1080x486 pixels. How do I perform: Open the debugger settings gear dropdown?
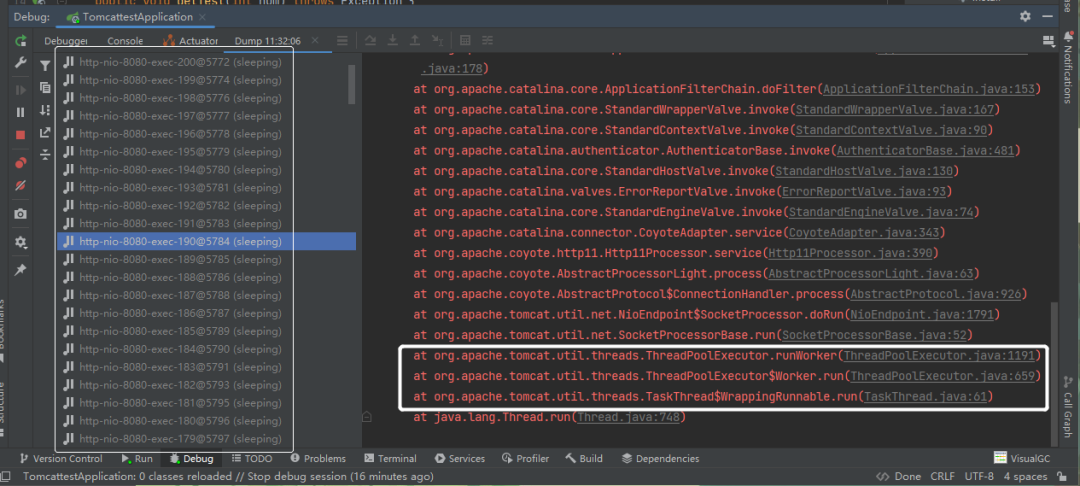tap(21, 242)
